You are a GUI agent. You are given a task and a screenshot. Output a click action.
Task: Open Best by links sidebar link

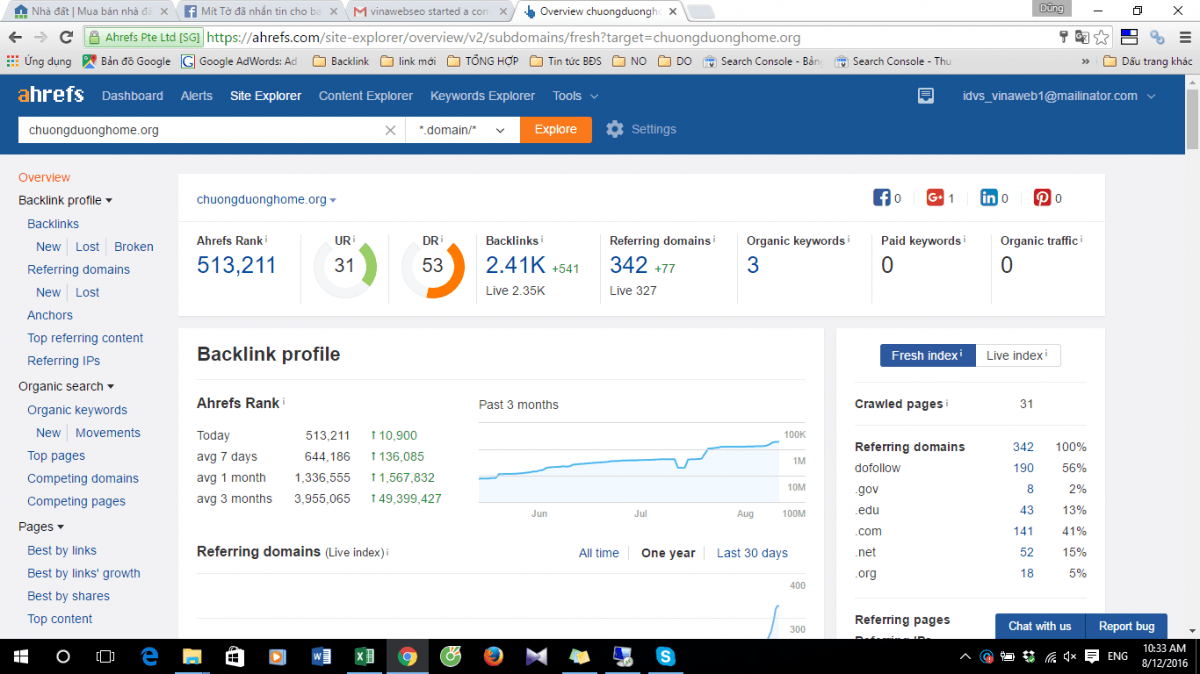(x=62, y=550)
